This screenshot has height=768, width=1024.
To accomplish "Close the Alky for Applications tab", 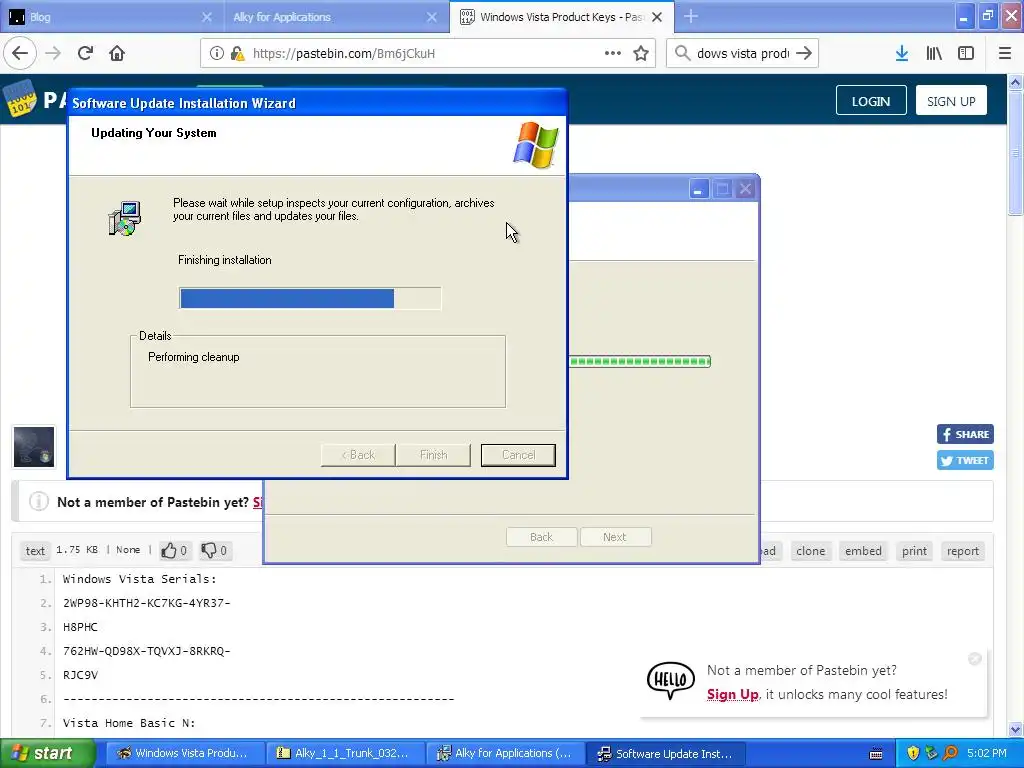I will click(x=432, y=17).
